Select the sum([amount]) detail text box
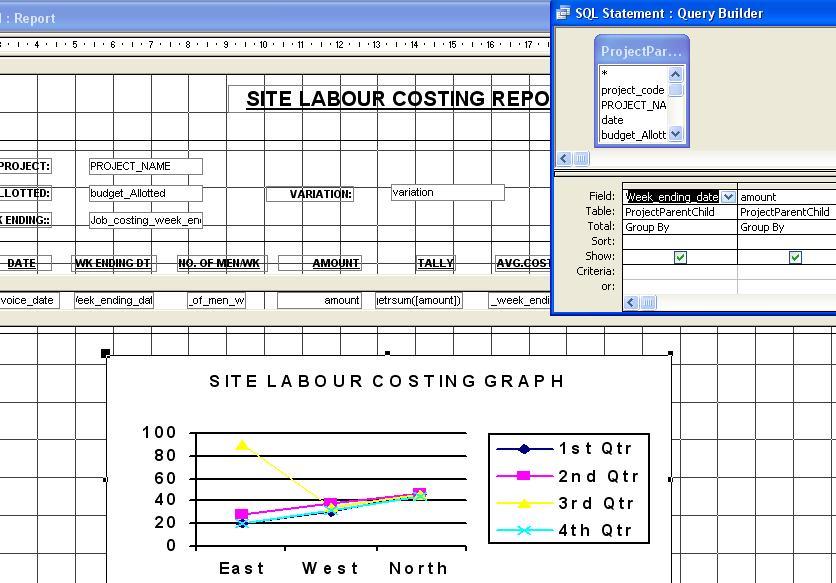Viewport: 836px width, 583px height. coord(419,300)
